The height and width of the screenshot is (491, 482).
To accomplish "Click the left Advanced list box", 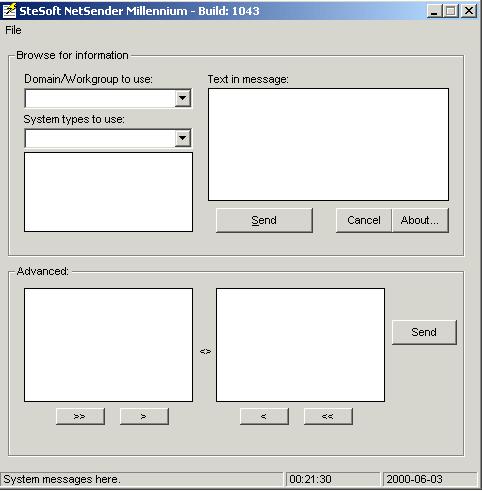I will pos(108,345).
